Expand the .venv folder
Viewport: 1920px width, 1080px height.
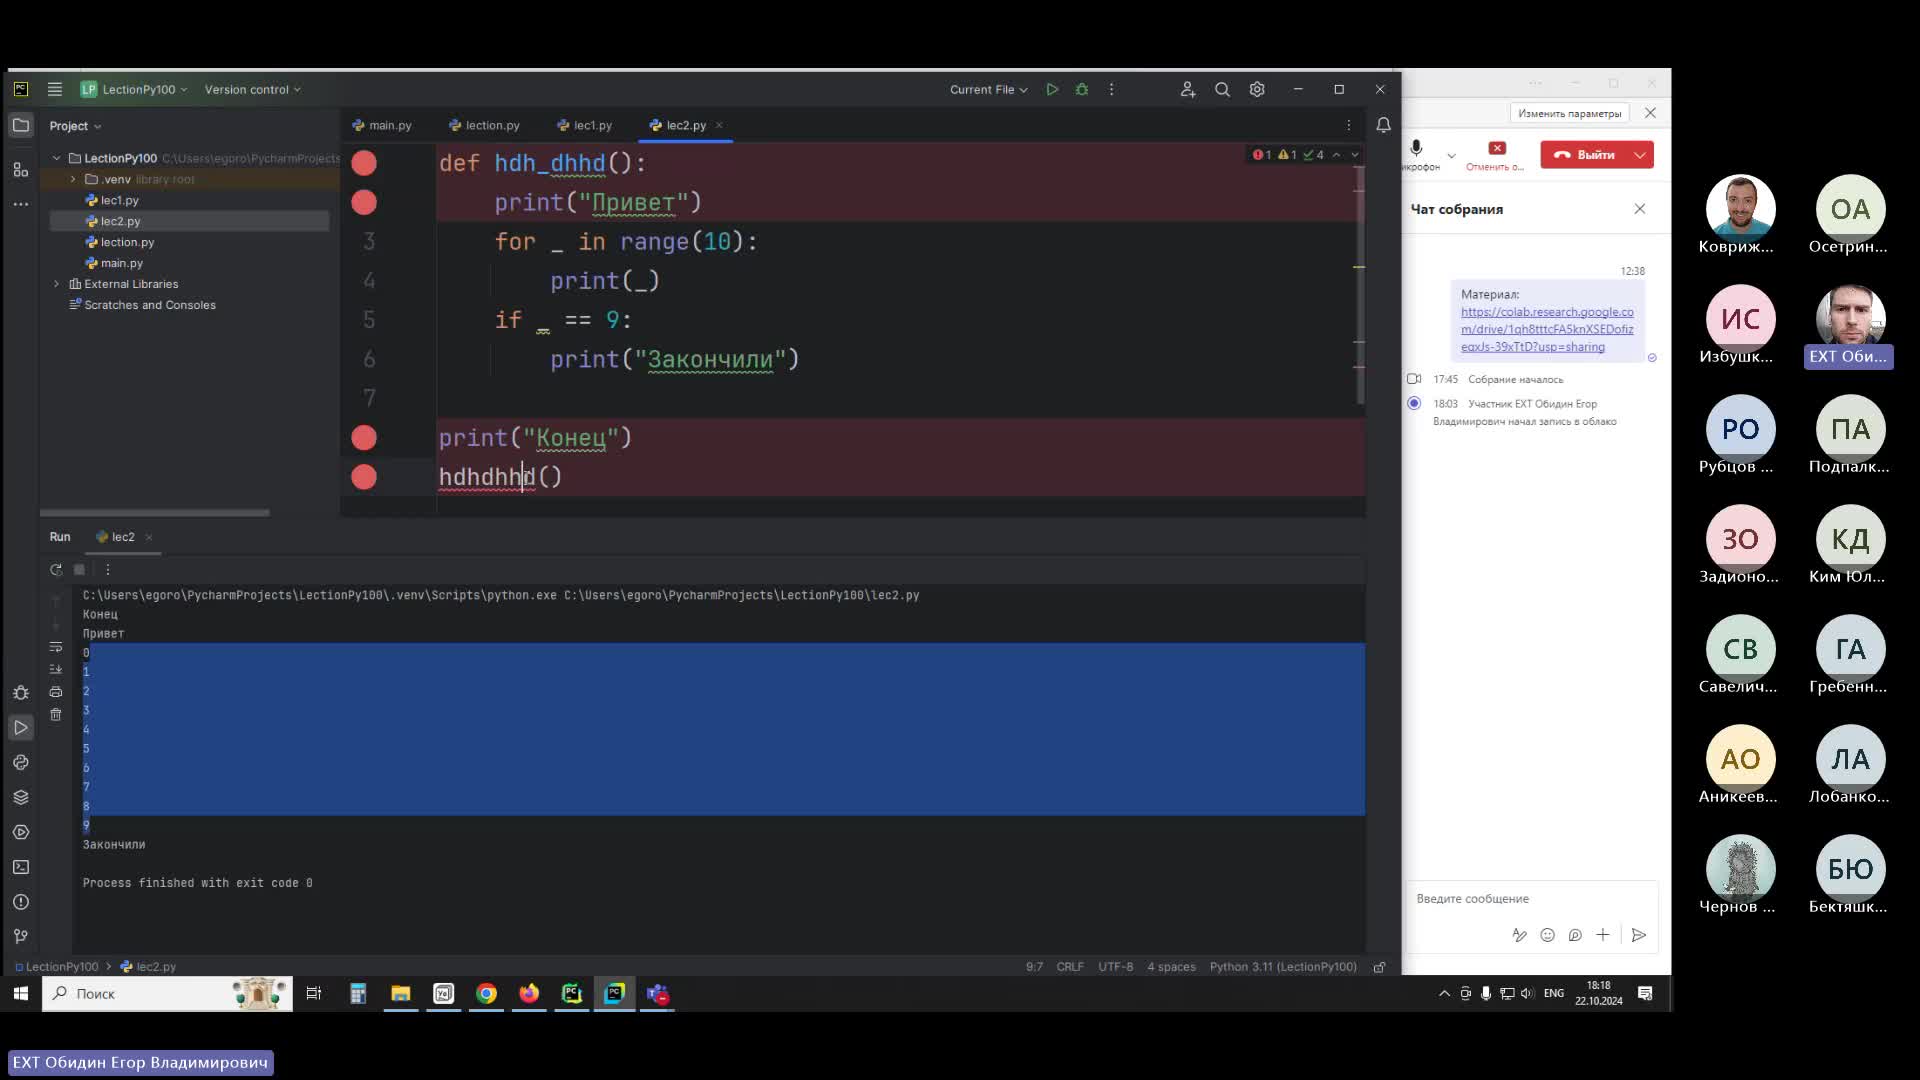tap(73, 179)
